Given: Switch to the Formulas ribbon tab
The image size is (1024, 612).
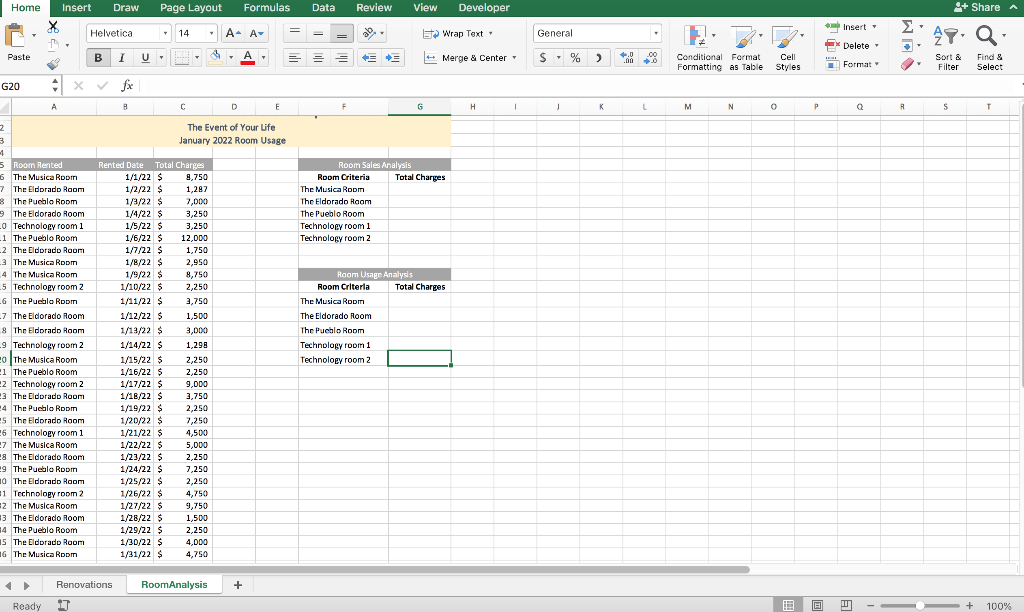Looking at the screenshot, I should pos(266,8).
